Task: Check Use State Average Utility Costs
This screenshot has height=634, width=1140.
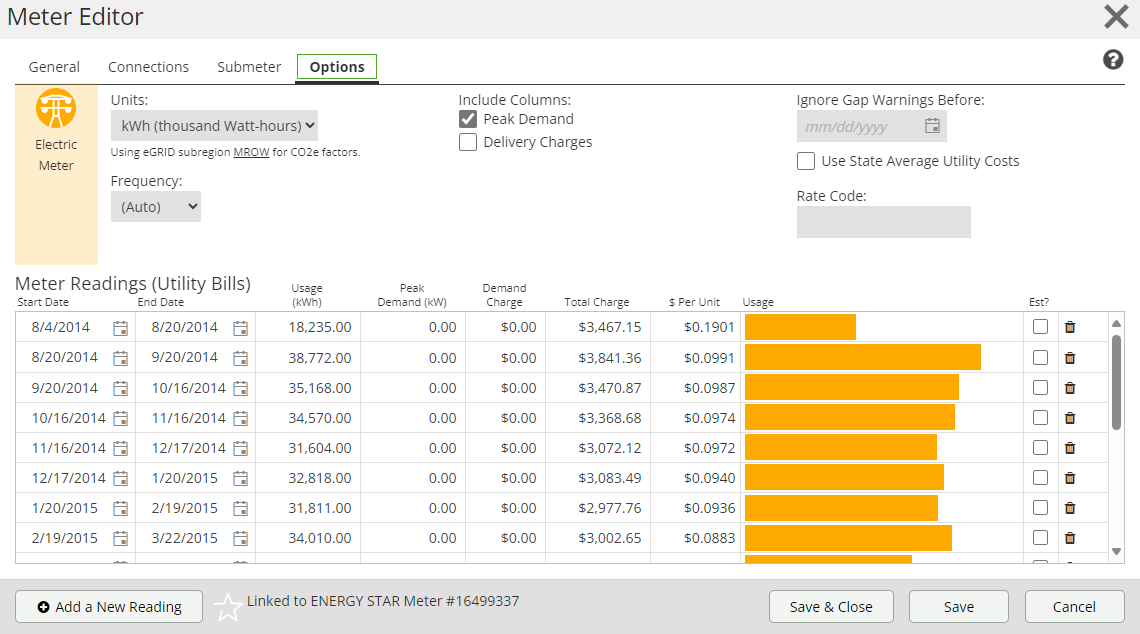Action: tap(806, 161)
